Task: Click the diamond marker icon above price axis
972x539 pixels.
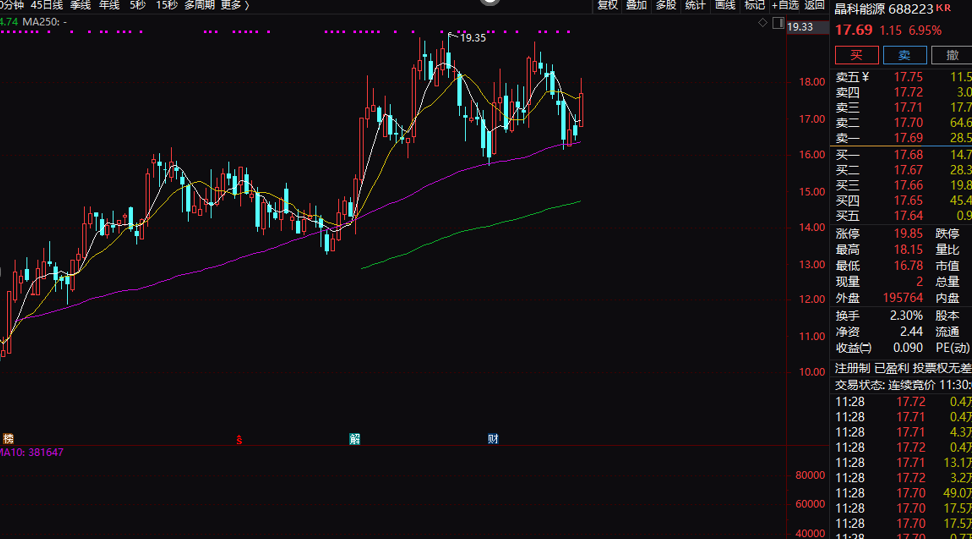Action: (x=763, y=21)
